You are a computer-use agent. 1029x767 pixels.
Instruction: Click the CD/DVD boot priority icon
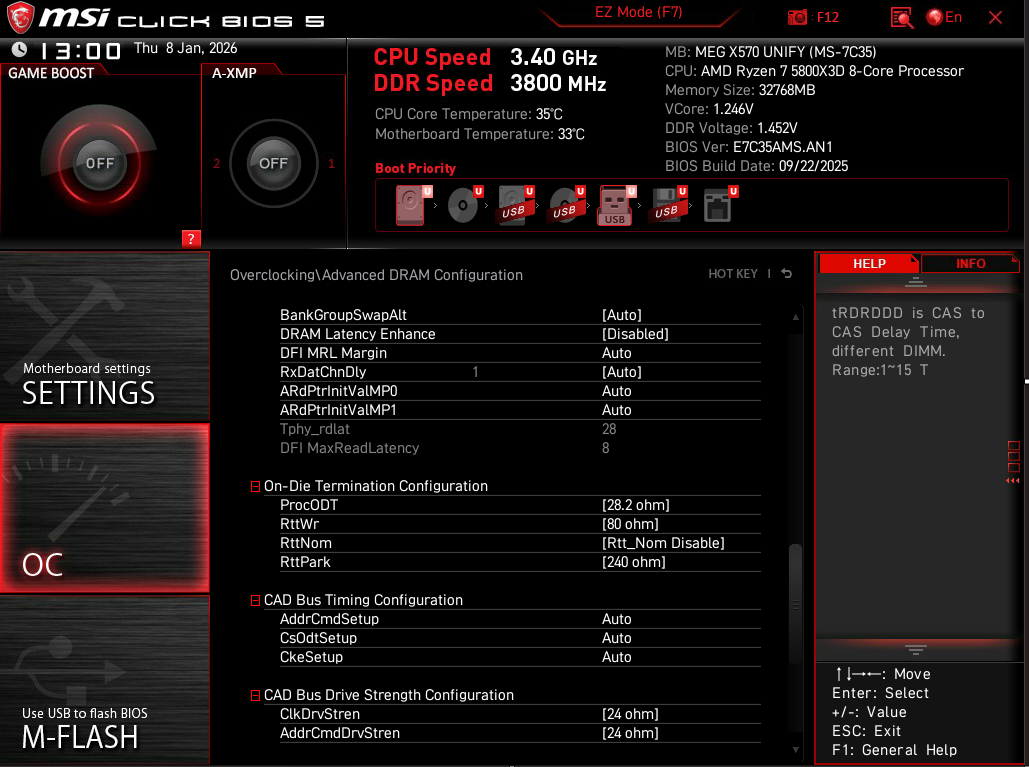(463, 205)
